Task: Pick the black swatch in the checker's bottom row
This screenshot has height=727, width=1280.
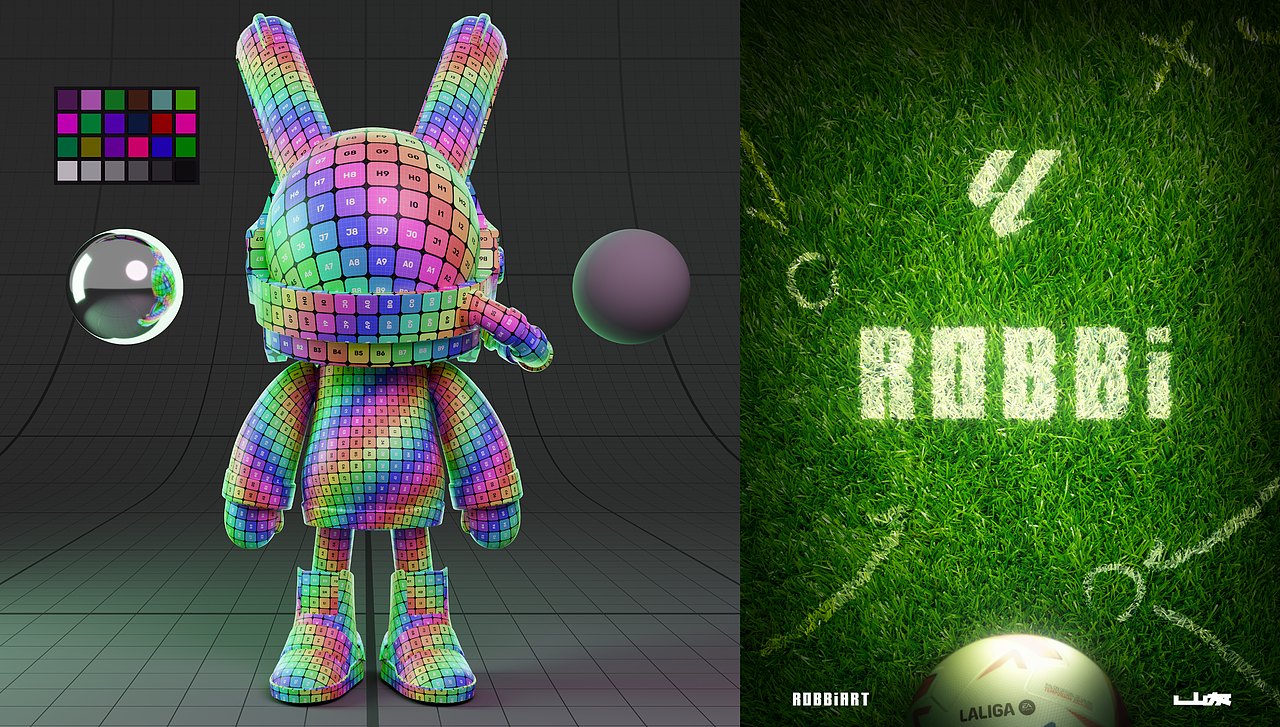Action: pos(186,170)
